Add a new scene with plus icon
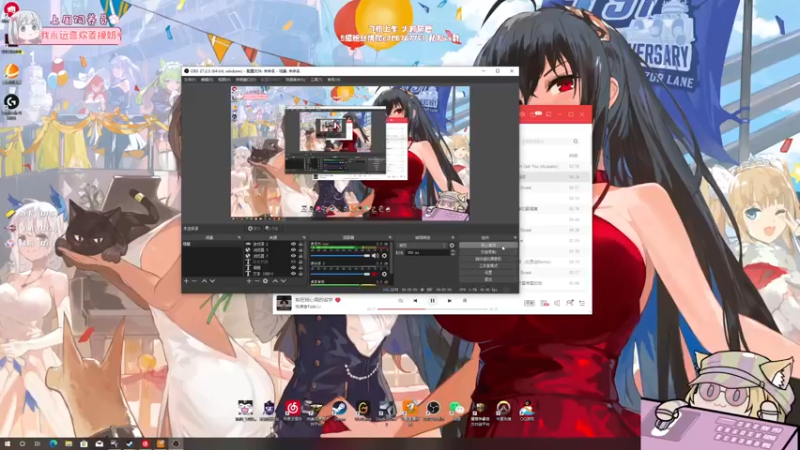This screenshot has width=800, height=450. click(186, 281)
